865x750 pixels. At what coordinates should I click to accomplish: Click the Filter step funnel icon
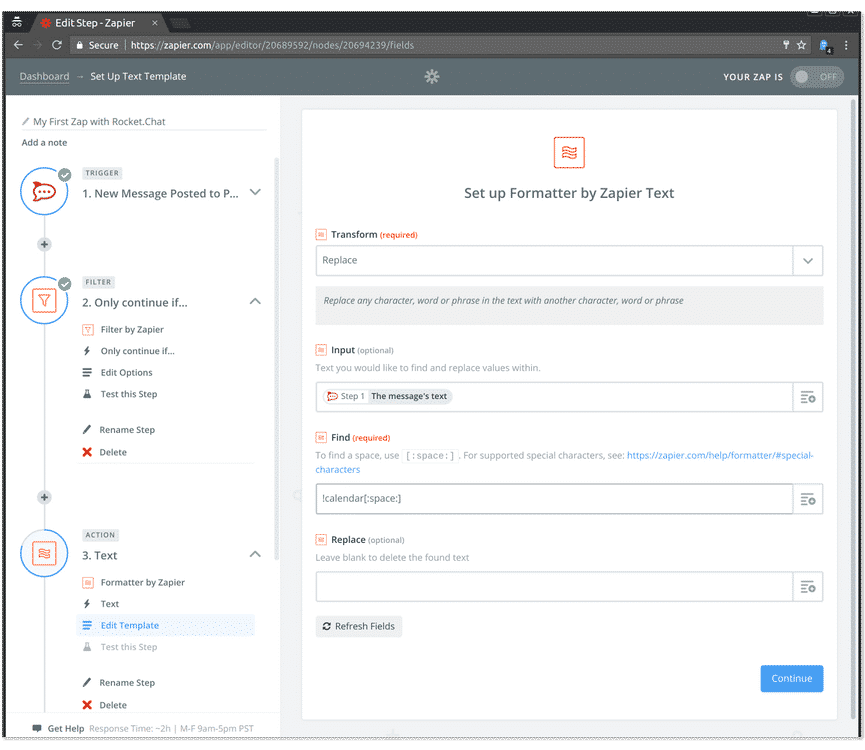pos(44,301)
